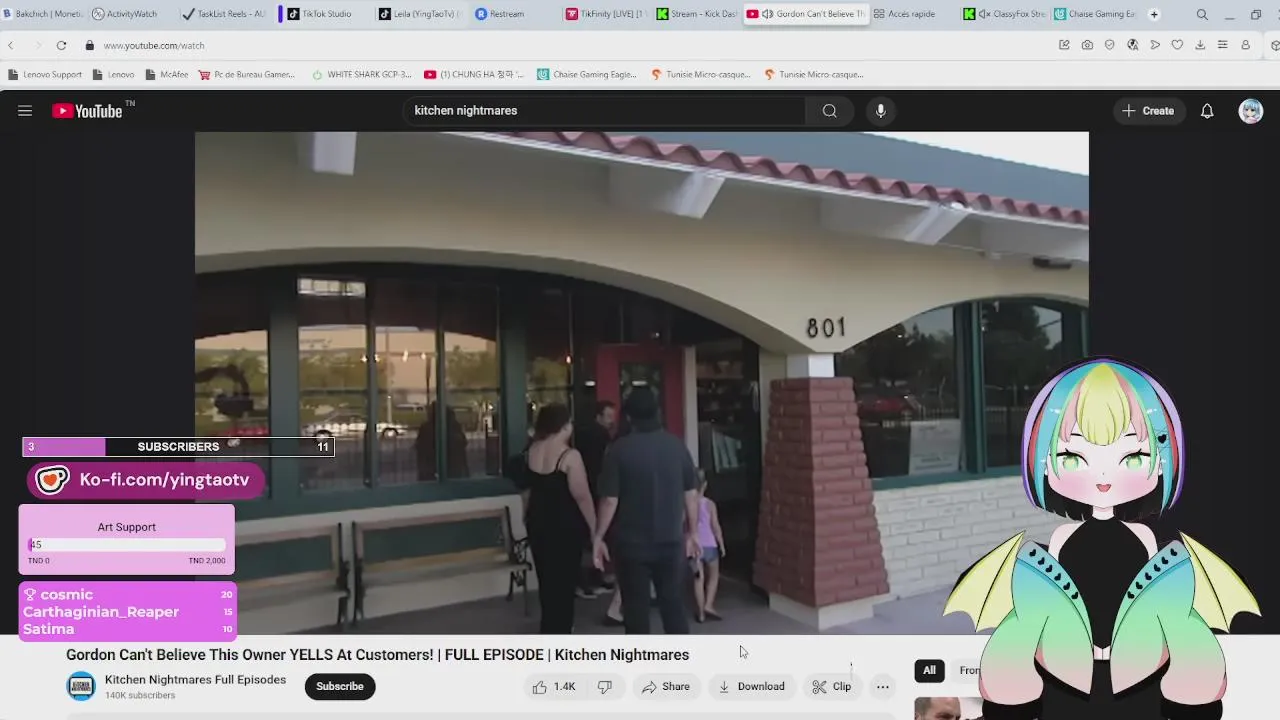
Task: Open the Create button on YouTube
Action: coord(1148,111)
